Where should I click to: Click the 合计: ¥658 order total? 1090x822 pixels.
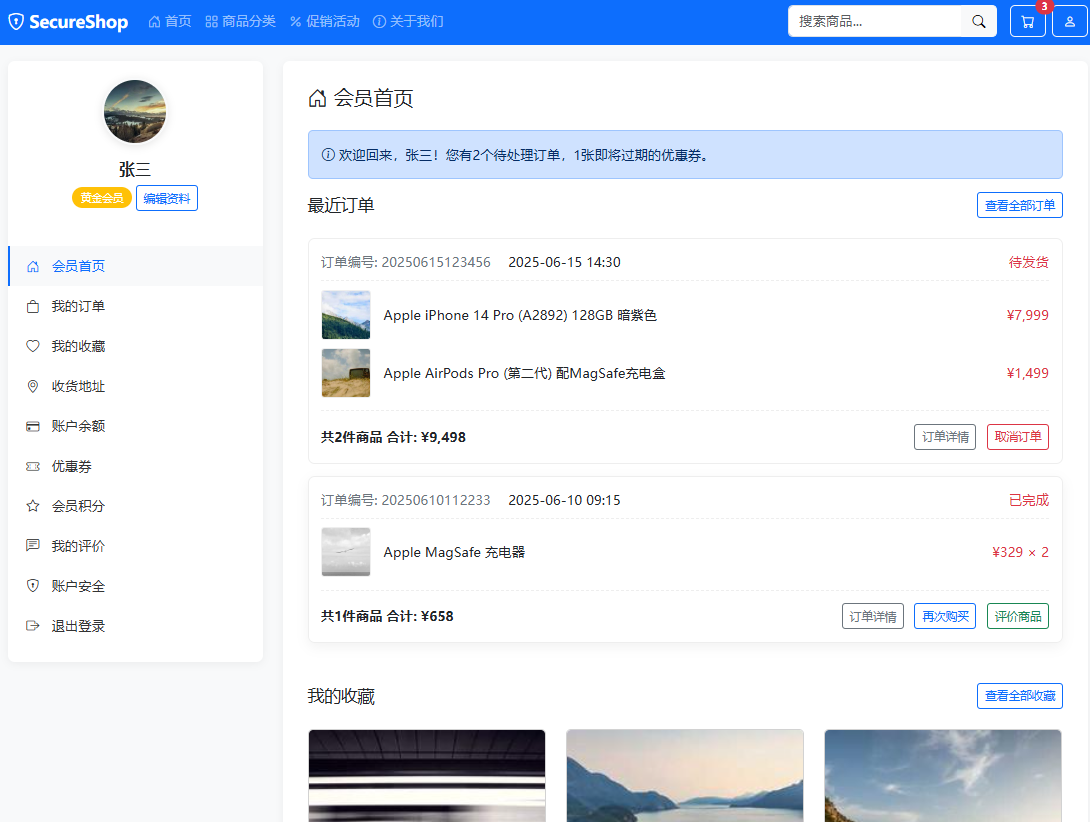[420, 616]
